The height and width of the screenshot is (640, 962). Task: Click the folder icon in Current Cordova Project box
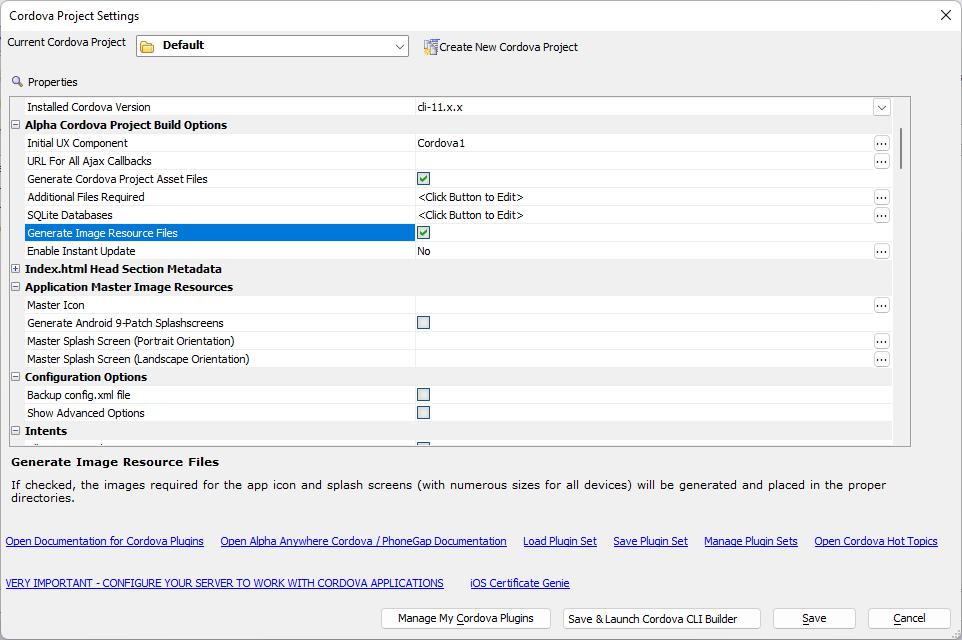(147, 47)
